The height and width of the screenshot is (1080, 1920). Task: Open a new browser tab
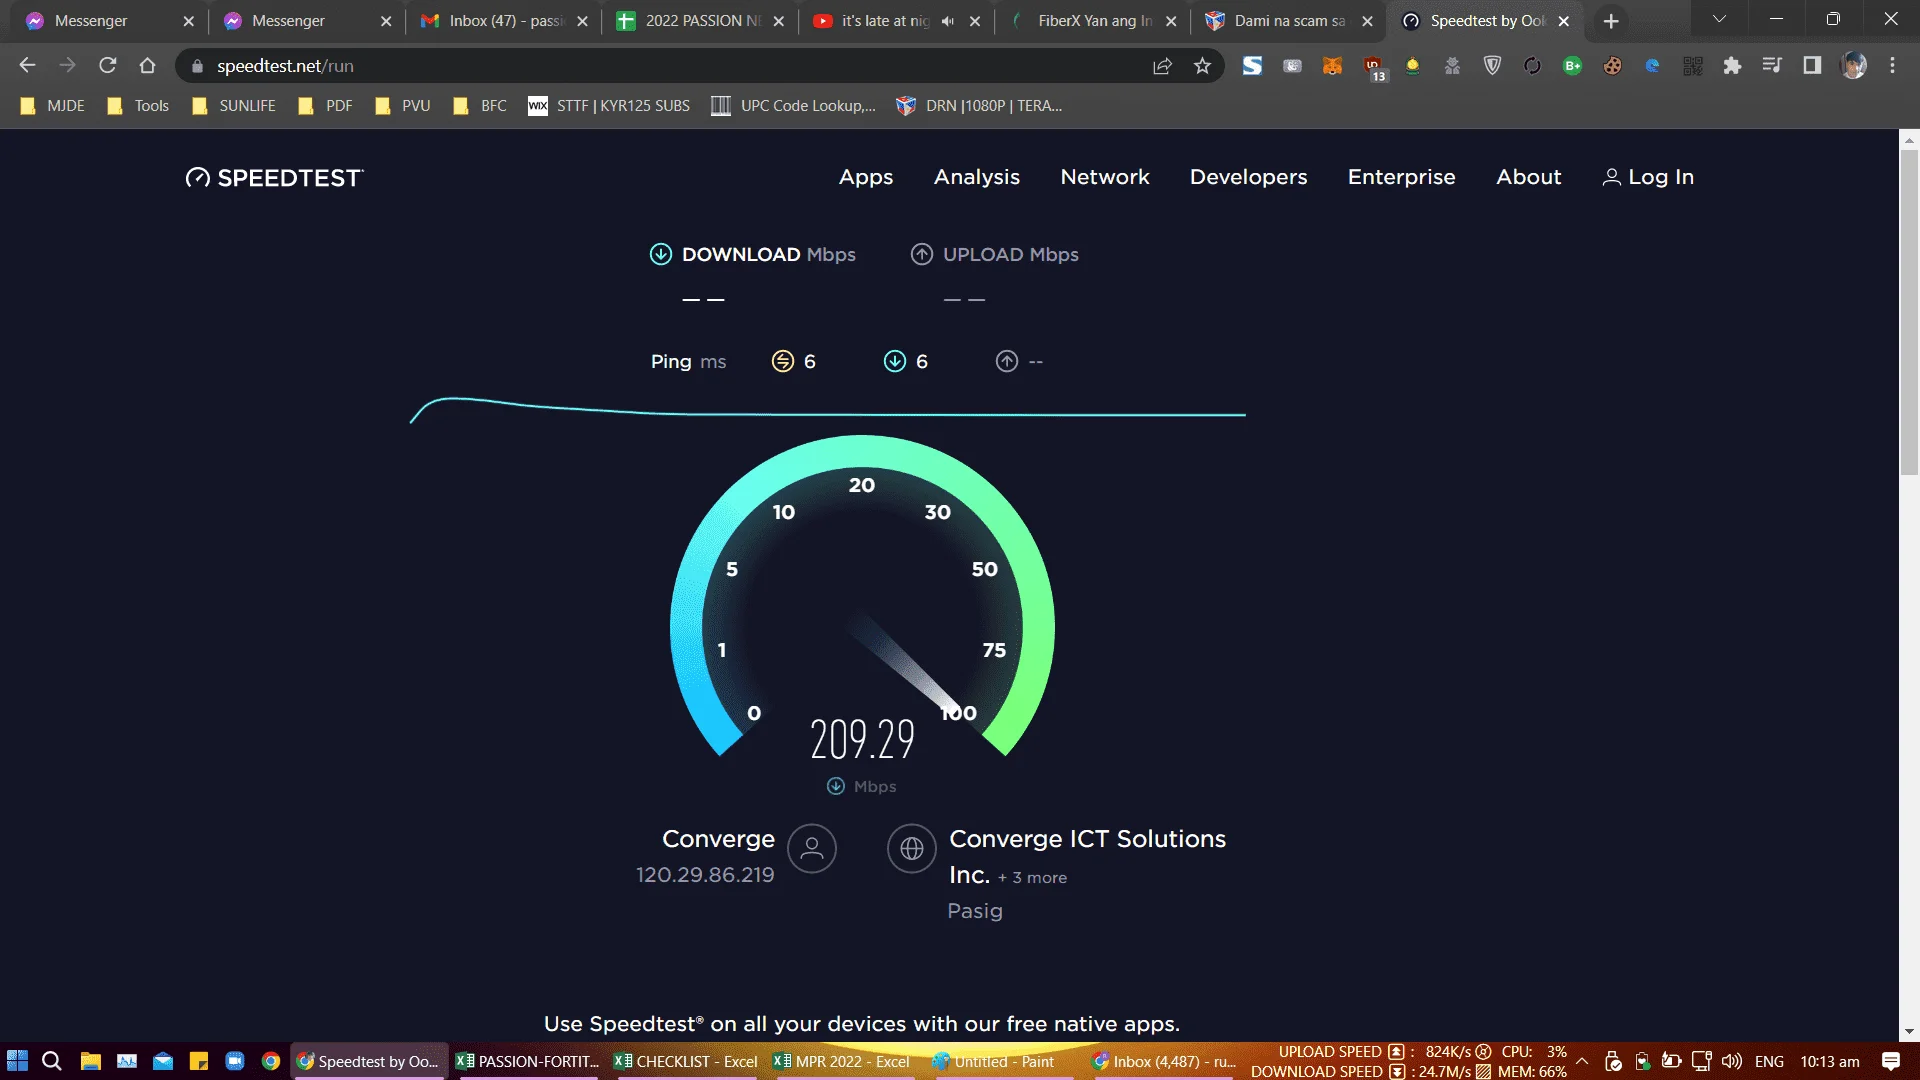tap(1611, 21)
